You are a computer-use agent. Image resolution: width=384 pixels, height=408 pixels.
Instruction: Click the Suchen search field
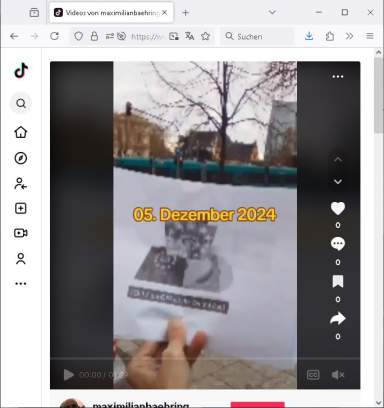tap(257, 36)
